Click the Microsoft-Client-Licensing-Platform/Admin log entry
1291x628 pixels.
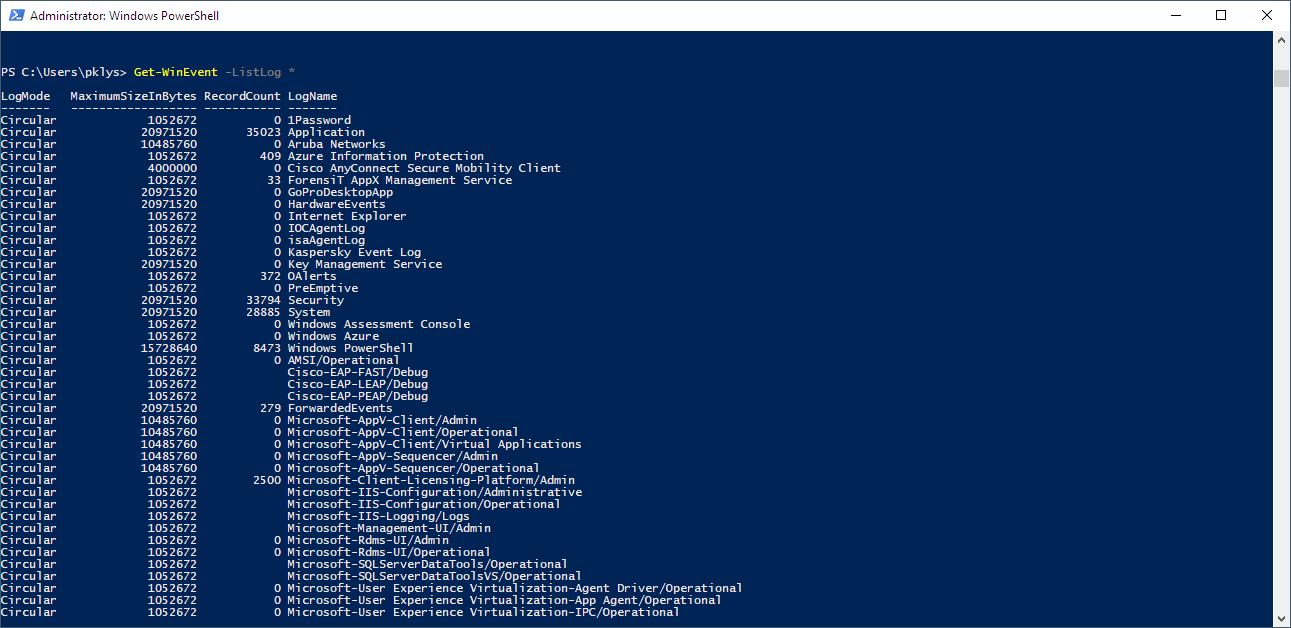431,480
